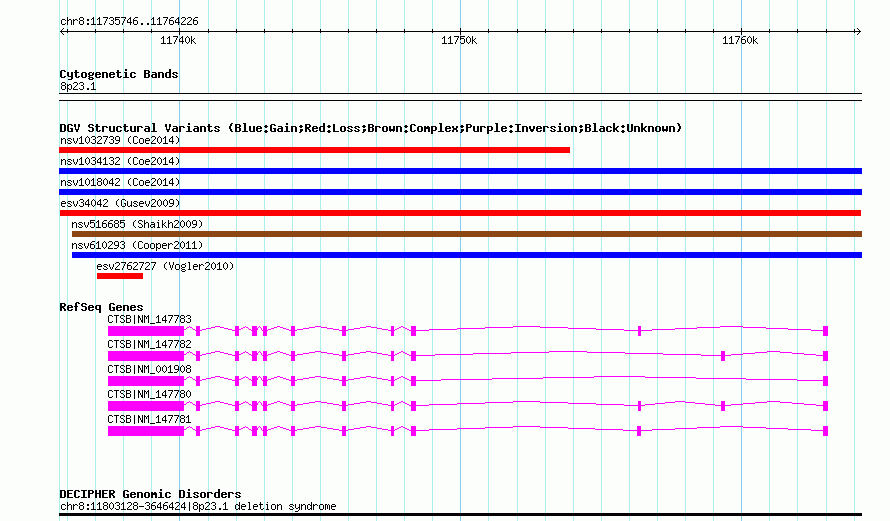Click the large 3' exon block of NM_147781
890x521 pixels.
146,431
